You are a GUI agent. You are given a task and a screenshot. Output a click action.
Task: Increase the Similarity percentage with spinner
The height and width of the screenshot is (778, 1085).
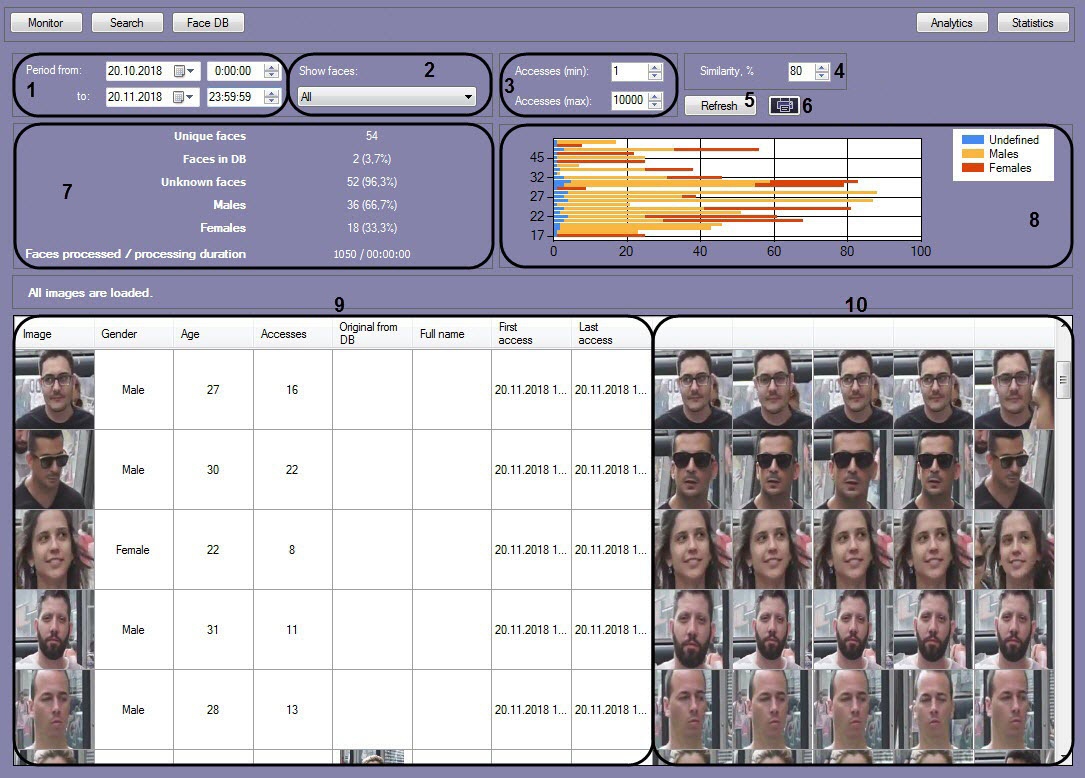822,67
